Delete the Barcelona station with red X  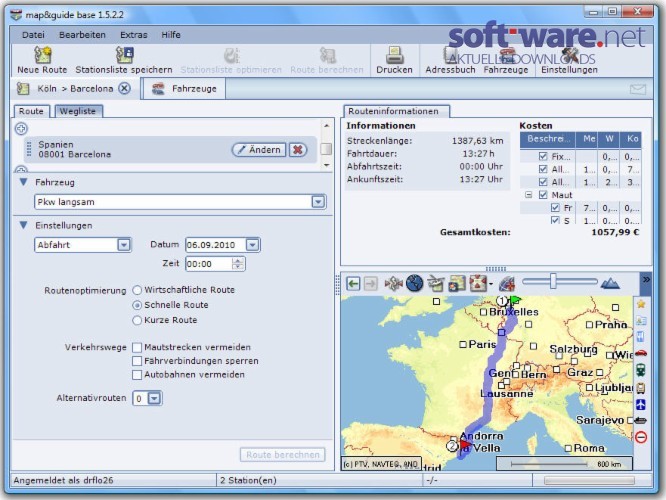click(x=298, y=150)
